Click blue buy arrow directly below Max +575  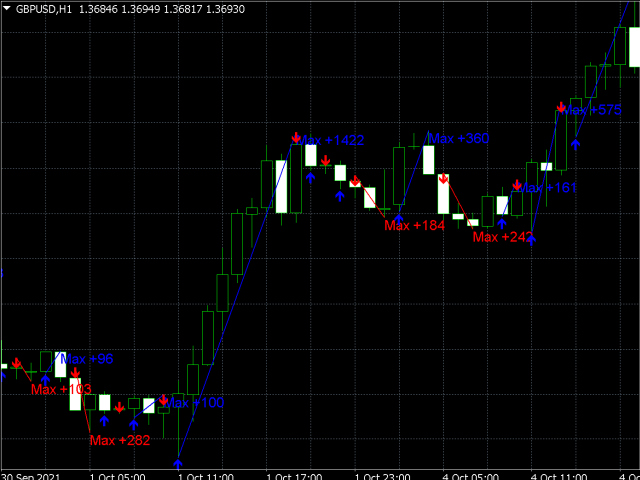(x=576, y=144)
